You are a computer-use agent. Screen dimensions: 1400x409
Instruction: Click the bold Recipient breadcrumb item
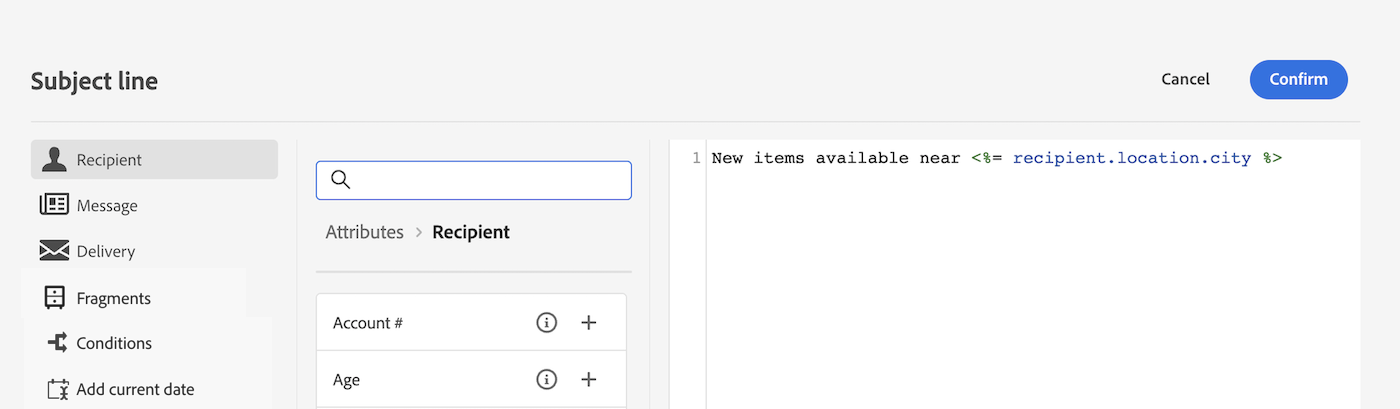(471, 232)
